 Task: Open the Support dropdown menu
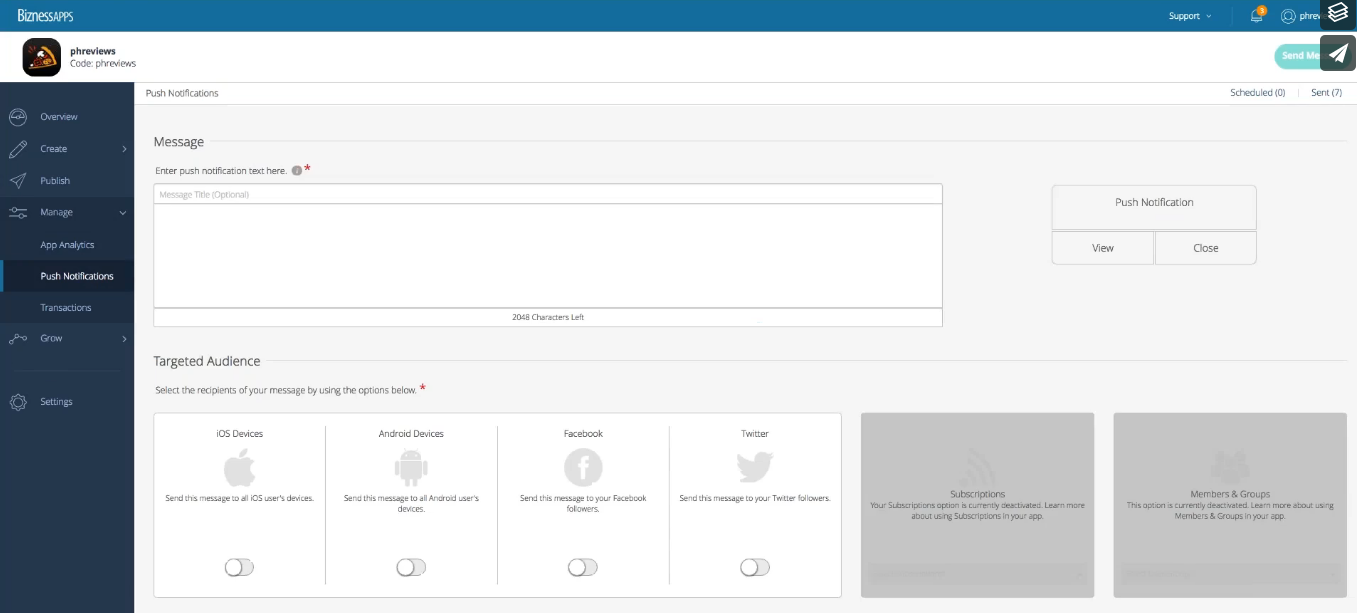1189,16
